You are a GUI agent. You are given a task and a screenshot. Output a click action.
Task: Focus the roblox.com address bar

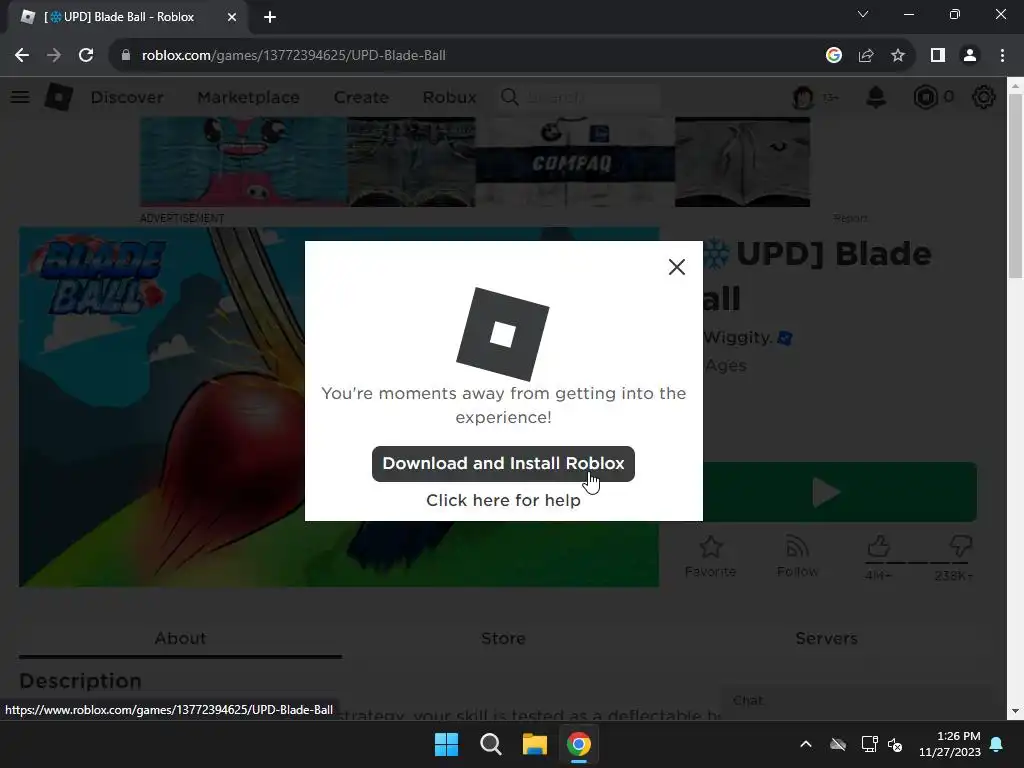(457, 56)
